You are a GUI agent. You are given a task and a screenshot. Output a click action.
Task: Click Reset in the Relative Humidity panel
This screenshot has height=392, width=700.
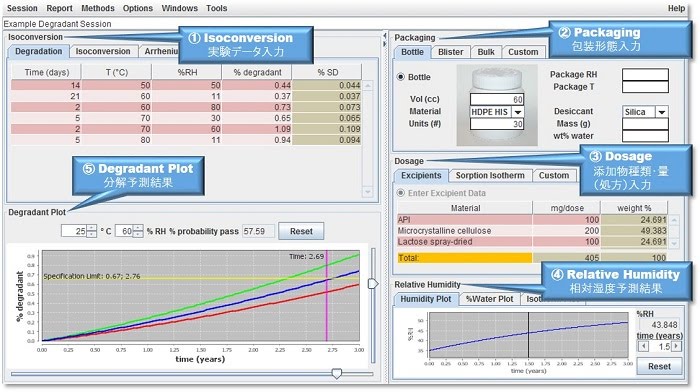coord(659,367)
